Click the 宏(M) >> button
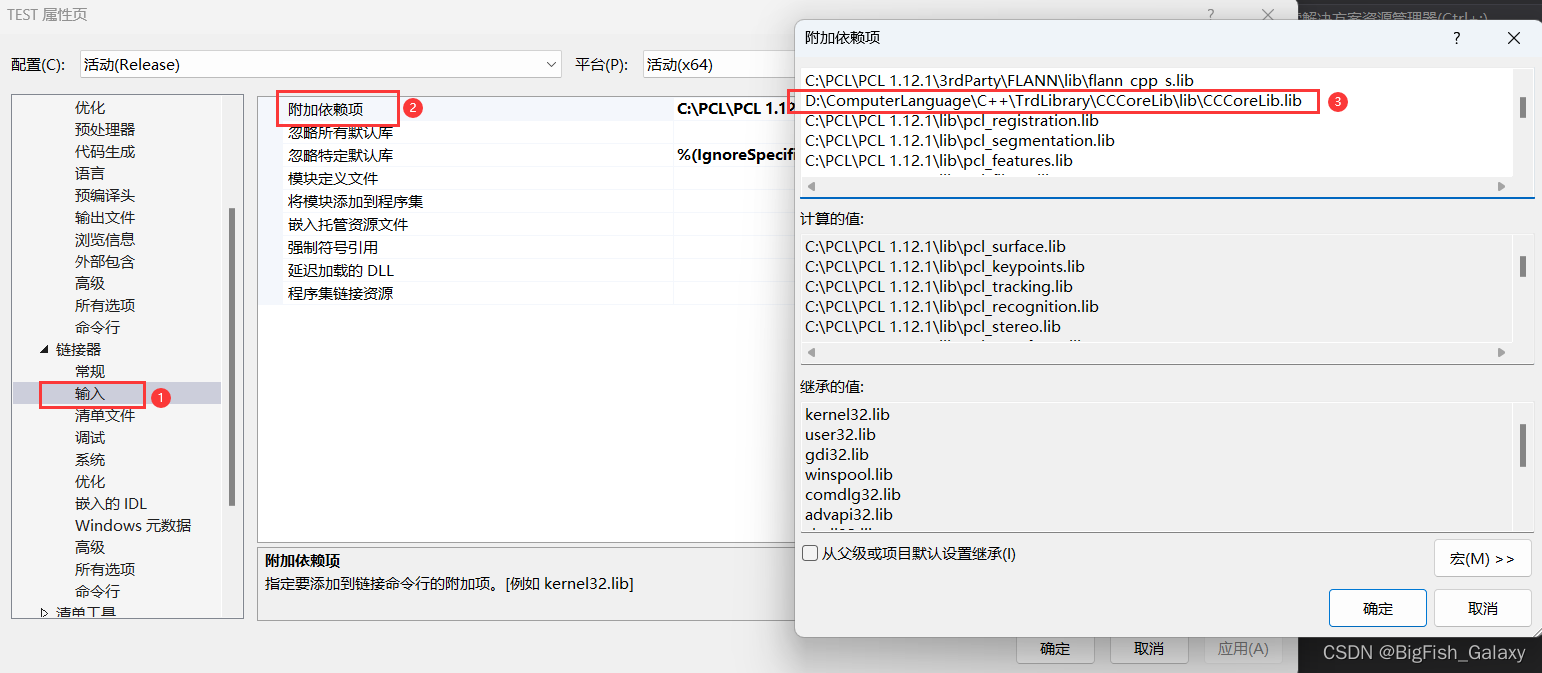The image size is (1542, 673). tap(1482, 558)
